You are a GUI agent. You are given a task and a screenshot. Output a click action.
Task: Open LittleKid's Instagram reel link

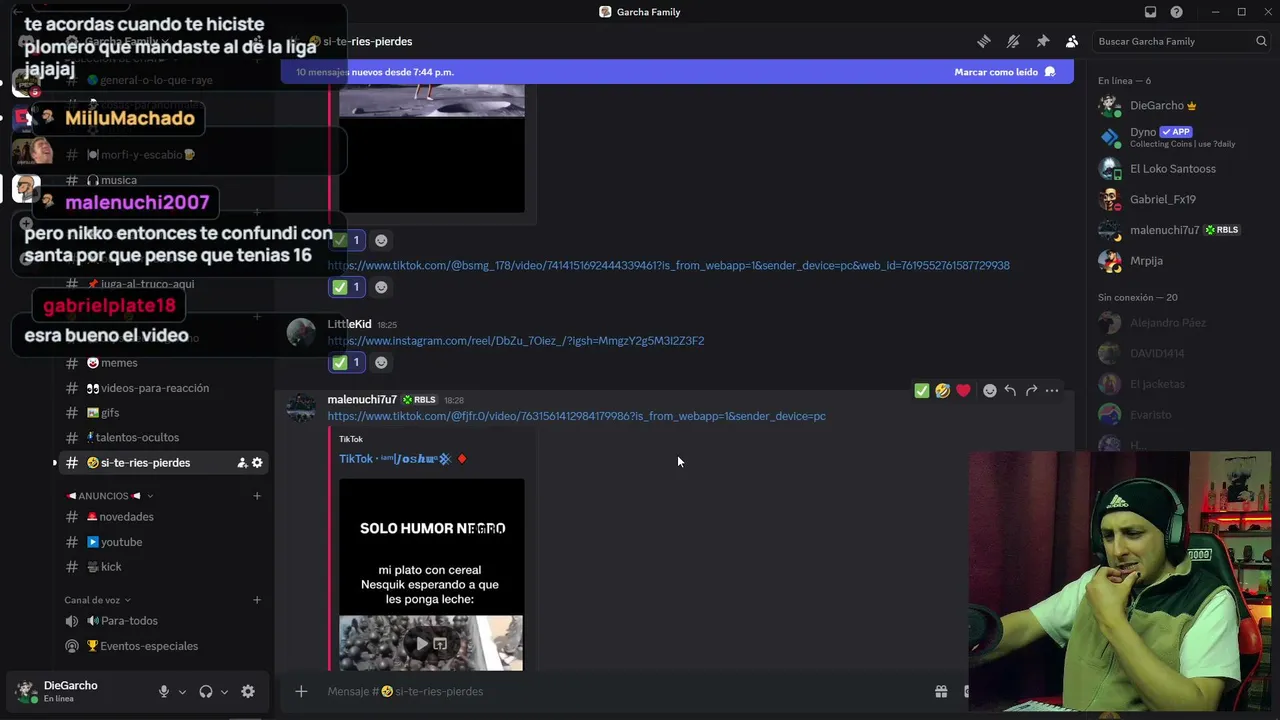tap(515, 341)
